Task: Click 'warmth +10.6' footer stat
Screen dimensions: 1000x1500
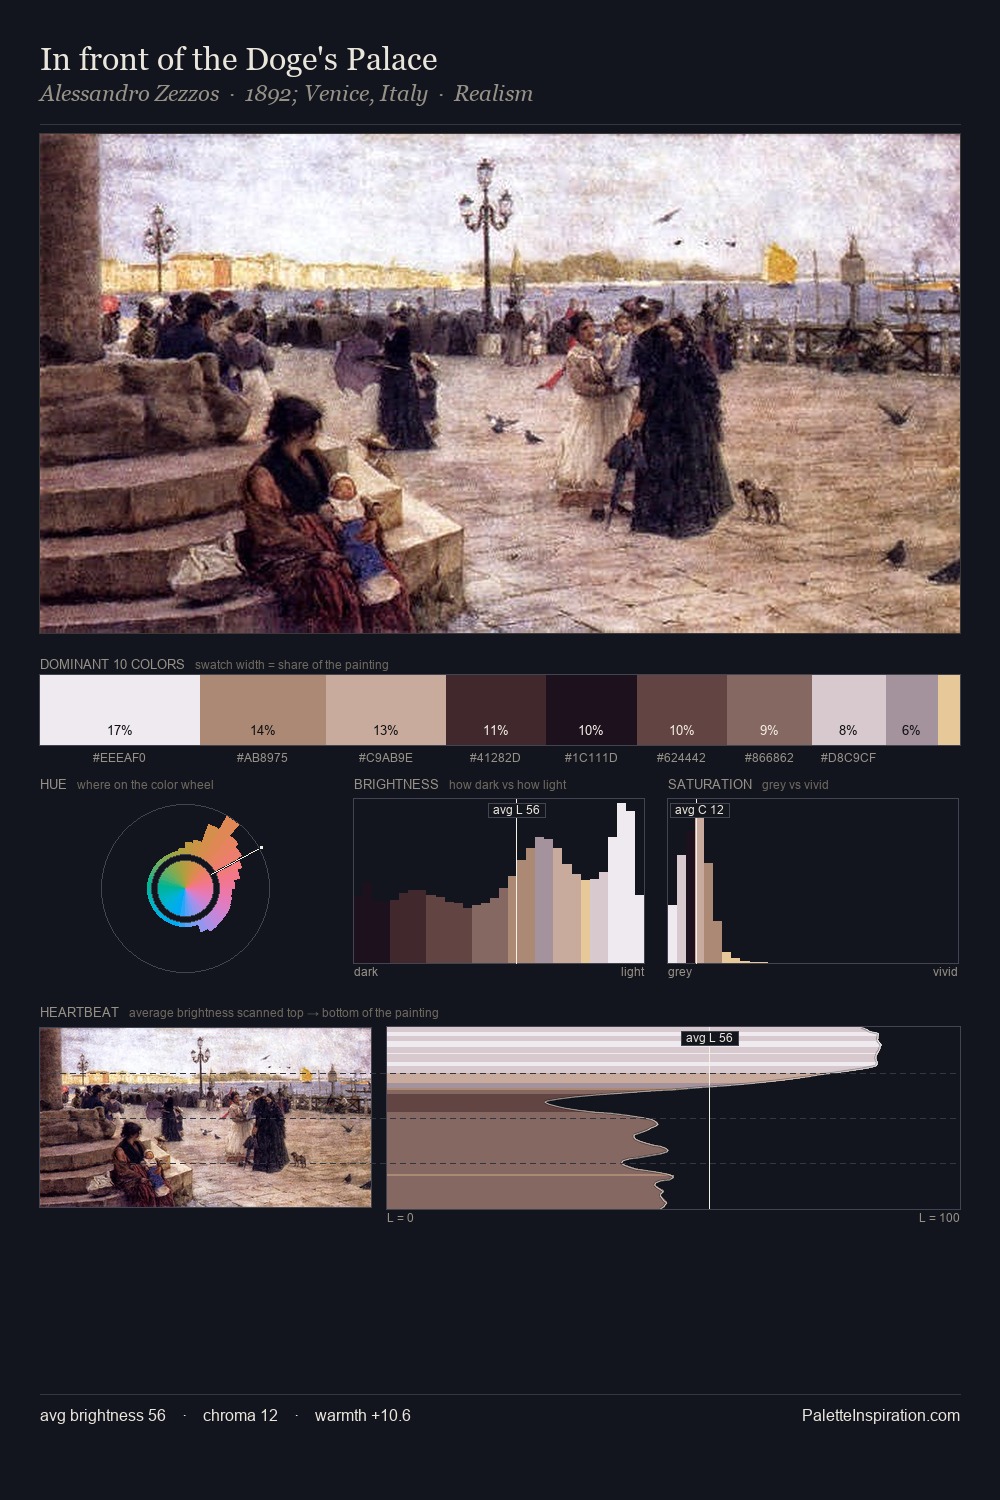Action: pos(363,1415)
